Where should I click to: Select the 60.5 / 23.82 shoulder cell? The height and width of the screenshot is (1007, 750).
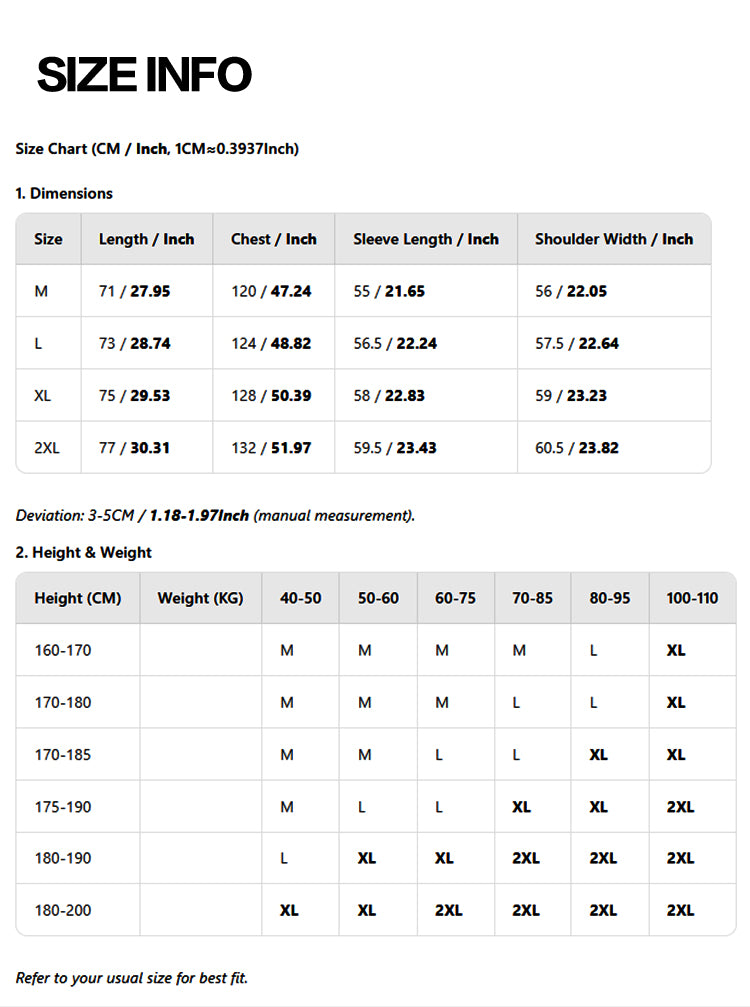click(576, 448)
